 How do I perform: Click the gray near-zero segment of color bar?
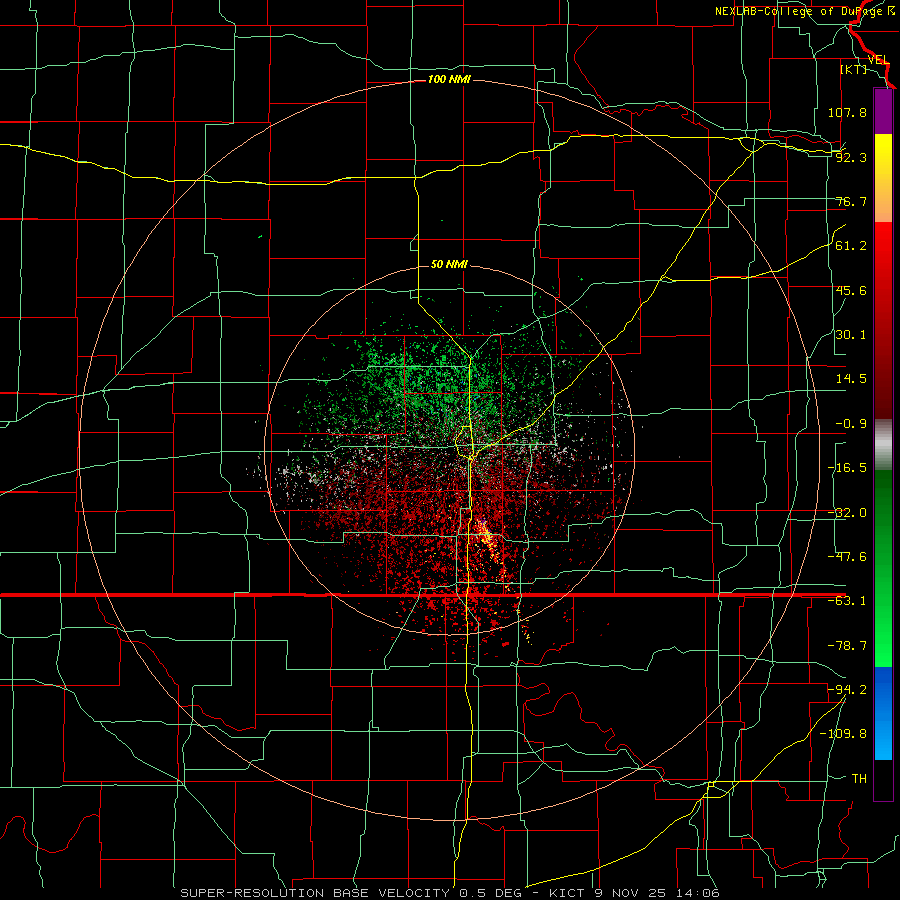tap(883, 445)
